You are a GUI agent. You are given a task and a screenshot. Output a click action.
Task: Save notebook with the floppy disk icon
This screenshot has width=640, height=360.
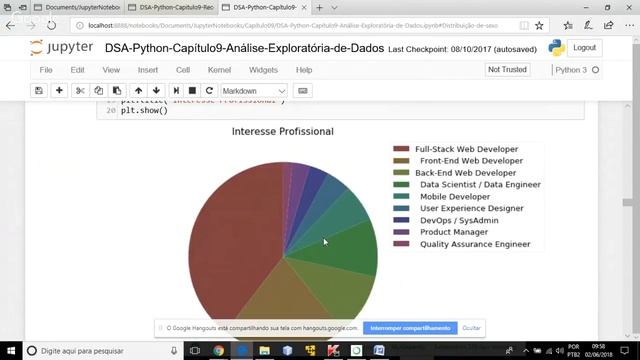click(x=39, y=91)
